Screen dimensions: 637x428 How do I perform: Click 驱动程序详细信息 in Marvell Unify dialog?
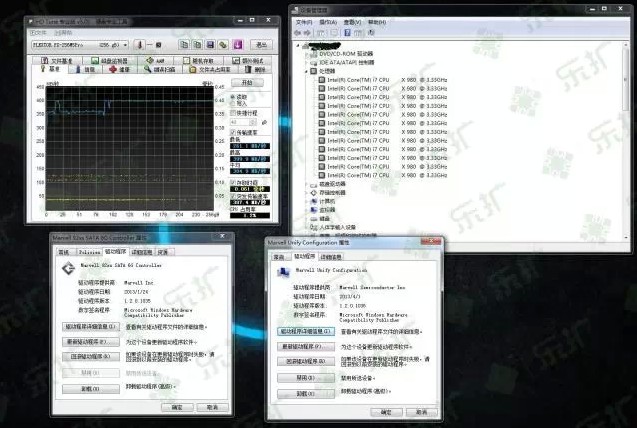(x=306, y=331)
